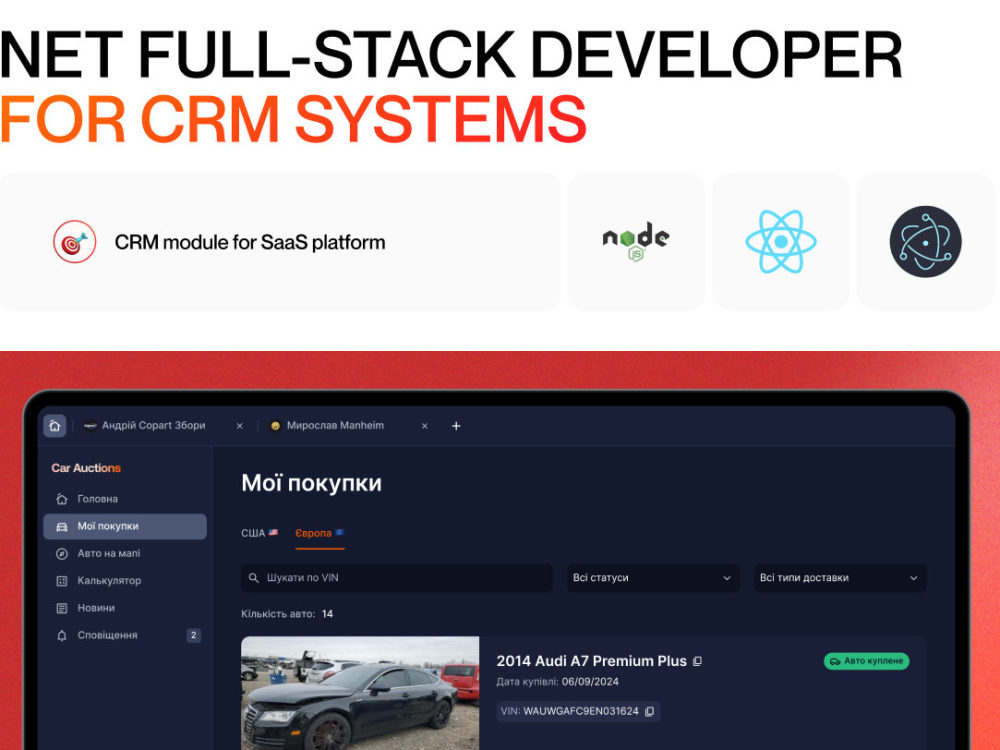Click the compass icon next to Авто на мапі
1000x750 pixels.
tap(62, 554)
